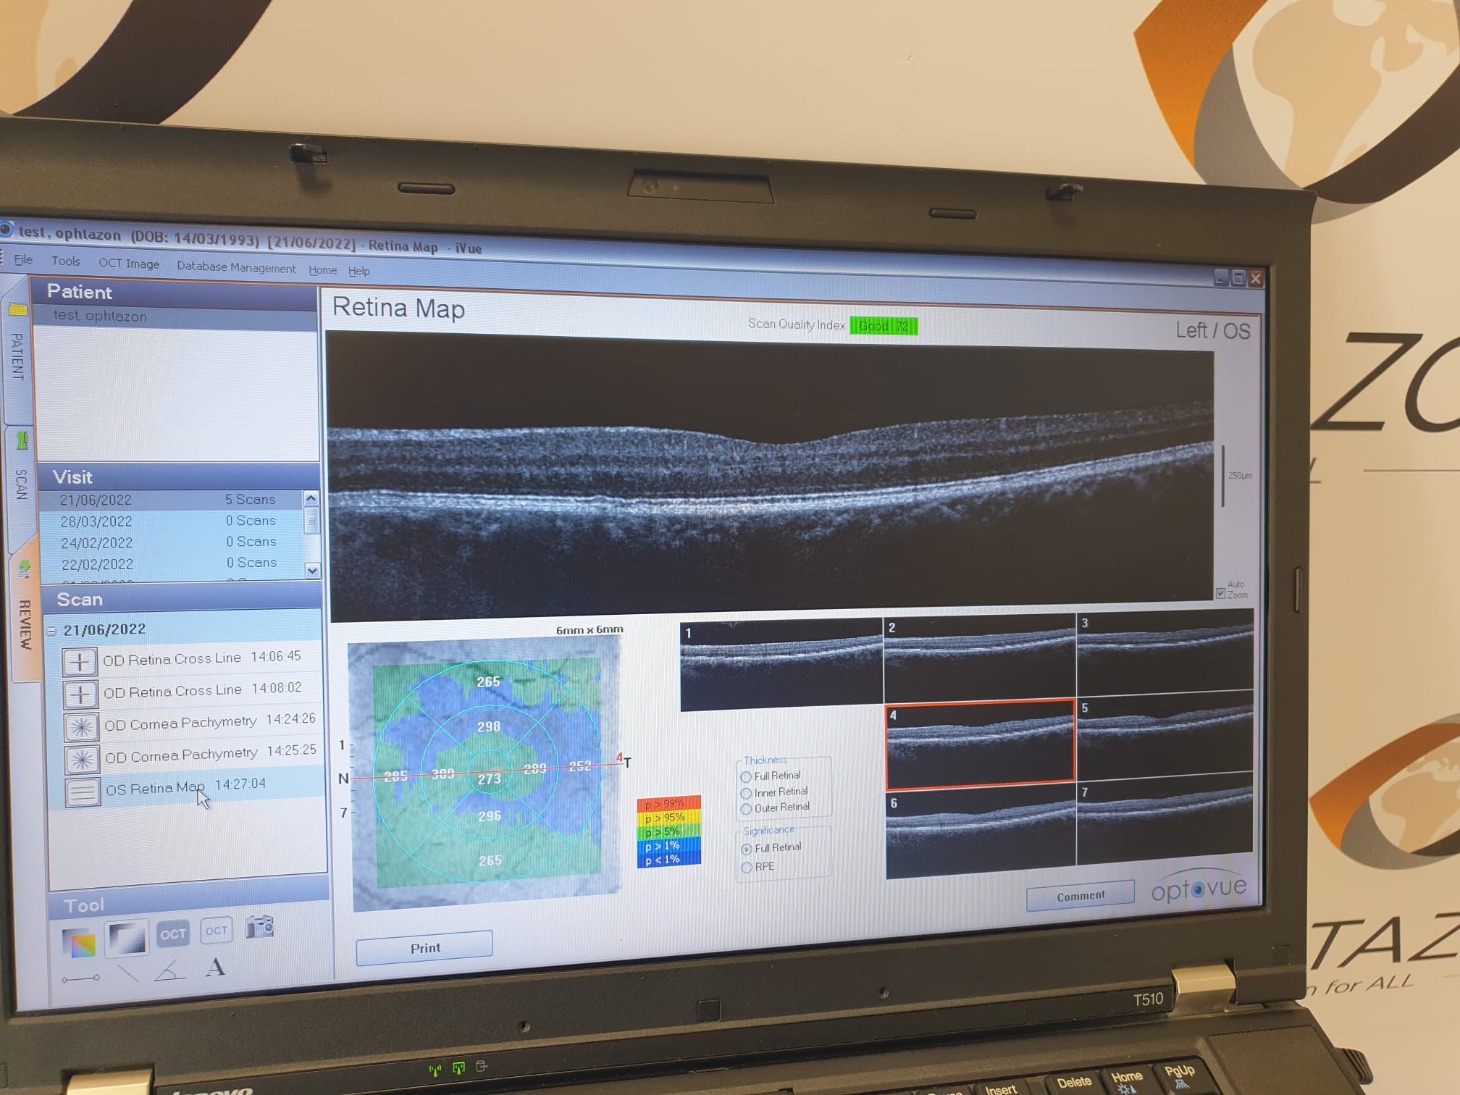Click the Comment button

[x=1080, y=895]
